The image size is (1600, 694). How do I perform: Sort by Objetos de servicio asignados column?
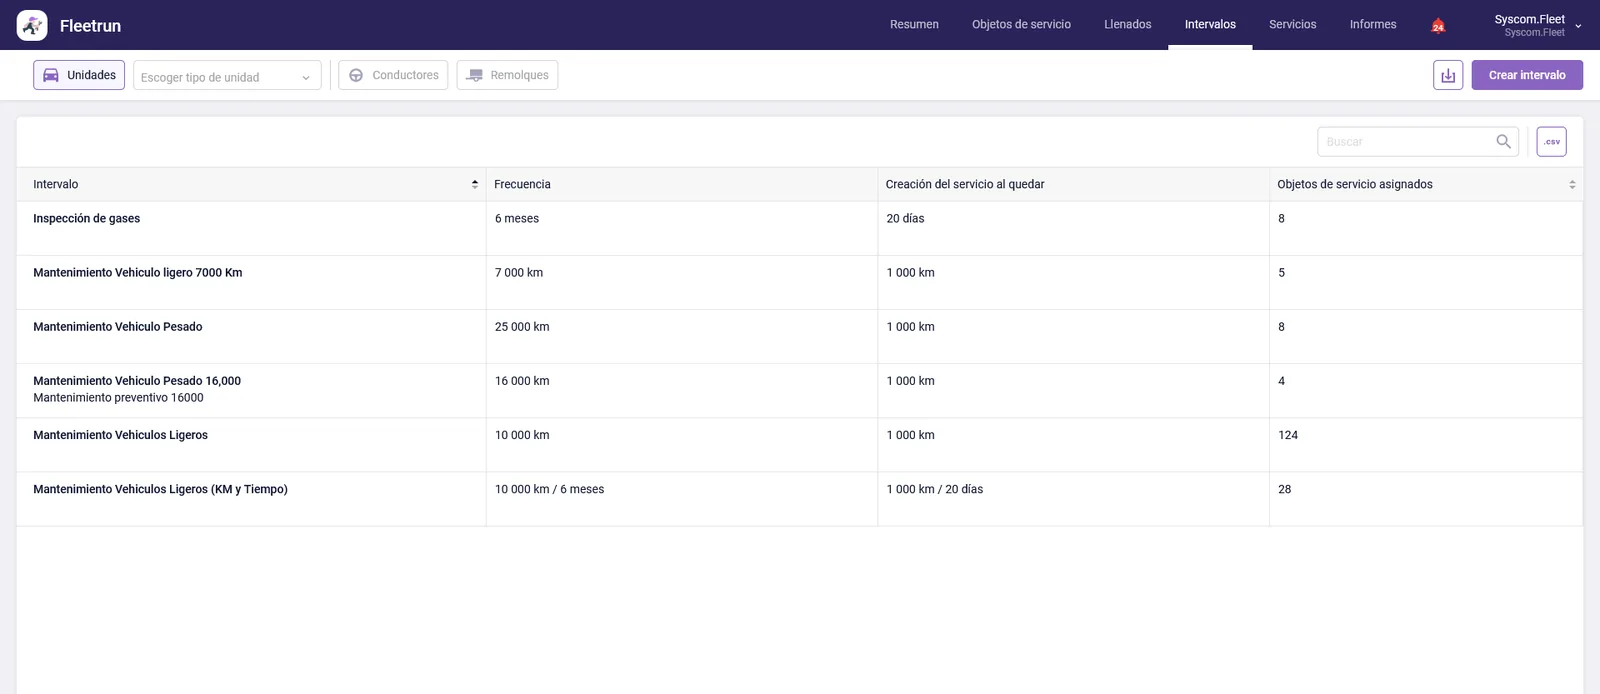click(x=1572, y=185)
